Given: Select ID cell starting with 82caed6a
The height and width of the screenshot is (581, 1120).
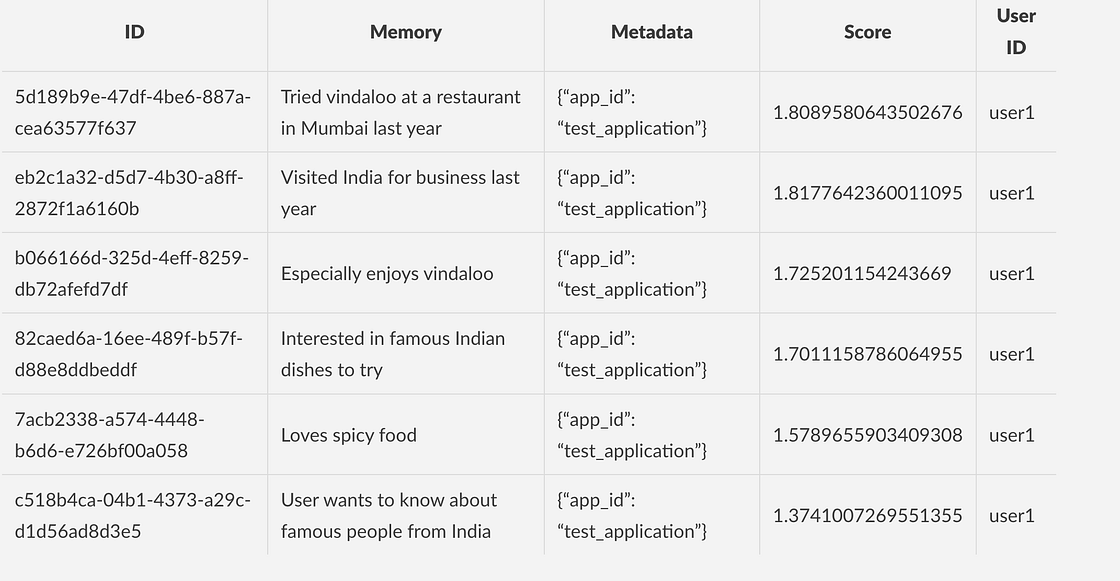Looking at the screenshot, I should (134, 354).
